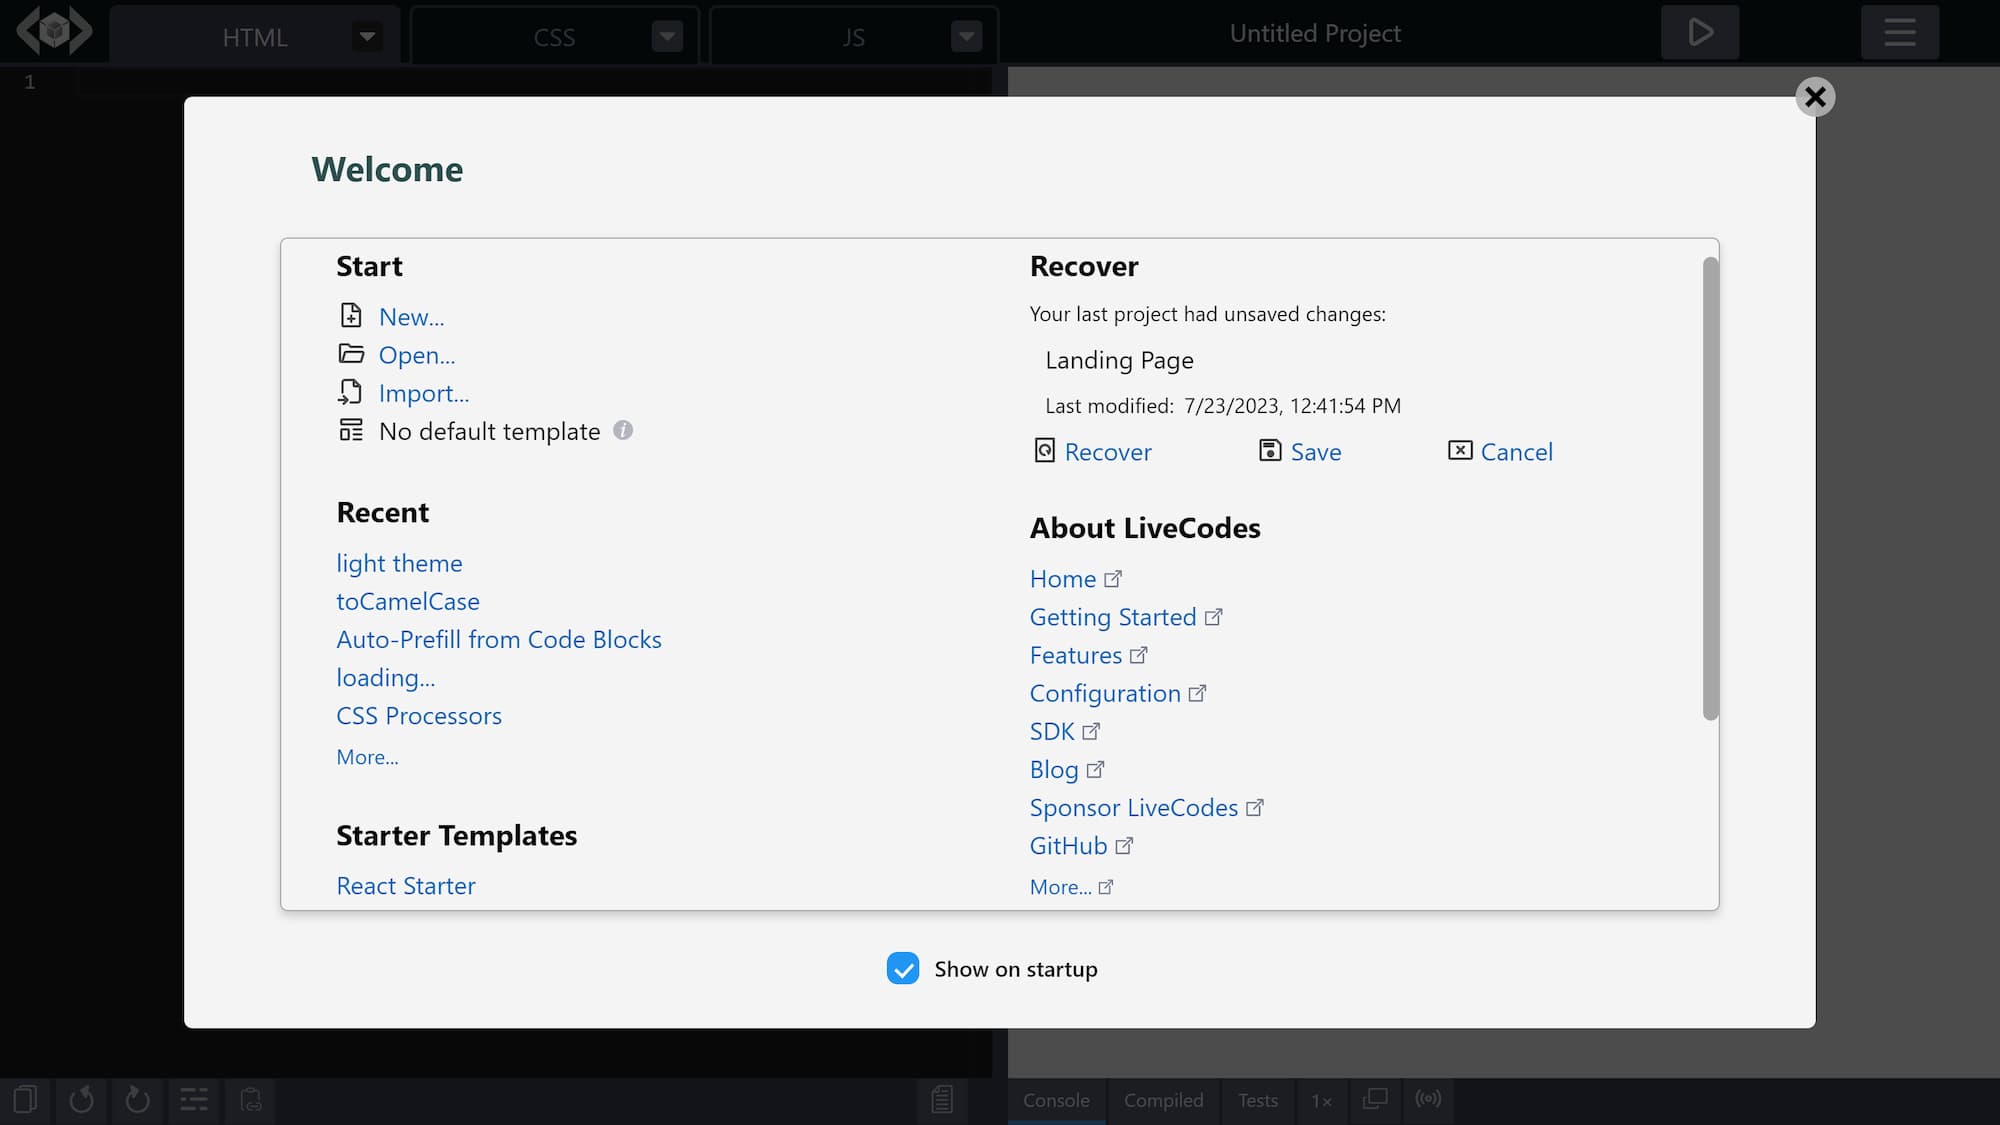Image resolution: width=2000 pixels, height=1125 pixels.
Task: Click the Run/Play project button
Action: coord(1701,33)
